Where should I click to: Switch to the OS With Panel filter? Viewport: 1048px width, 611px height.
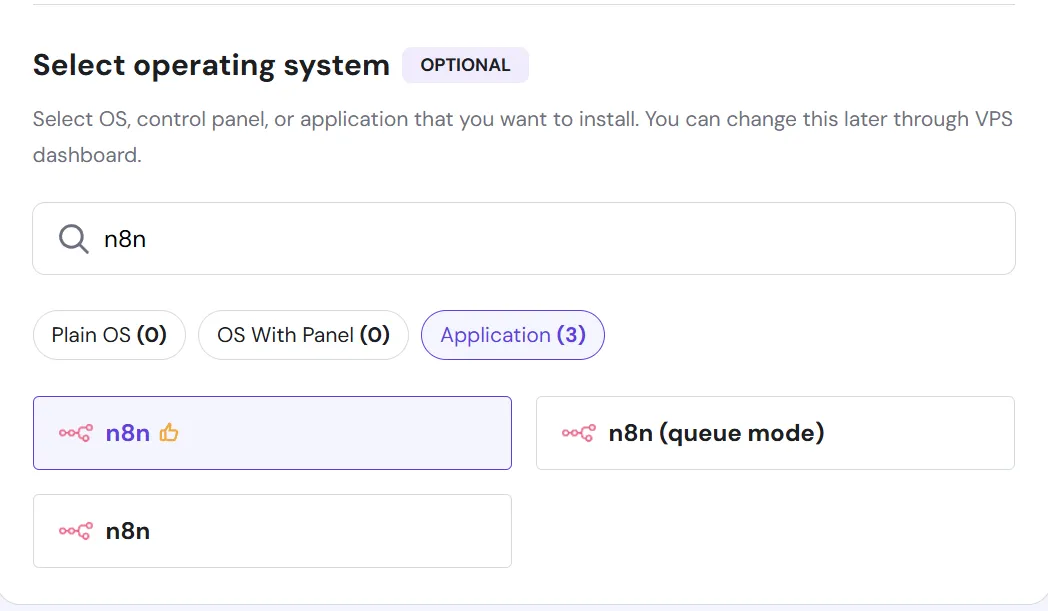click(x=303, y=335)
